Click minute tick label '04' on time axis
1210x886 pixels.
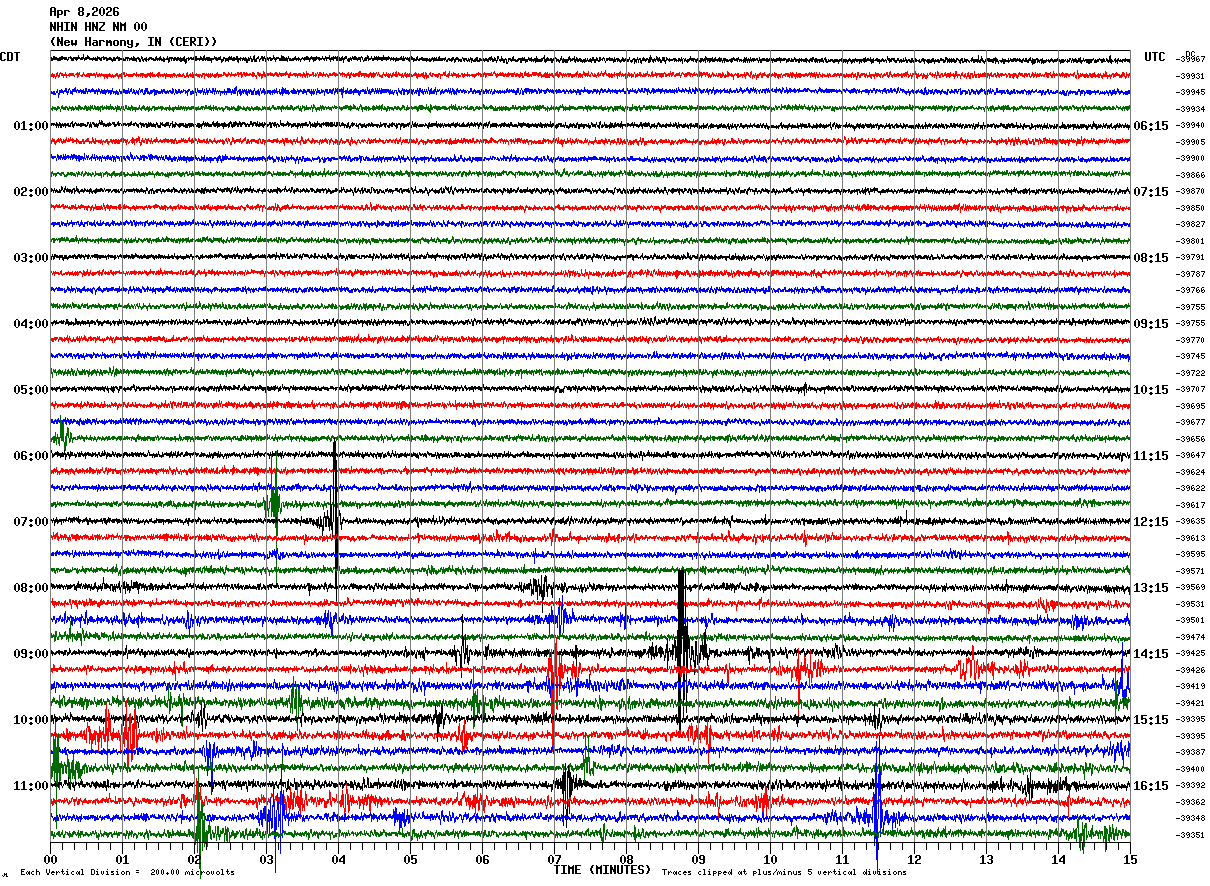tap(338, 859)
